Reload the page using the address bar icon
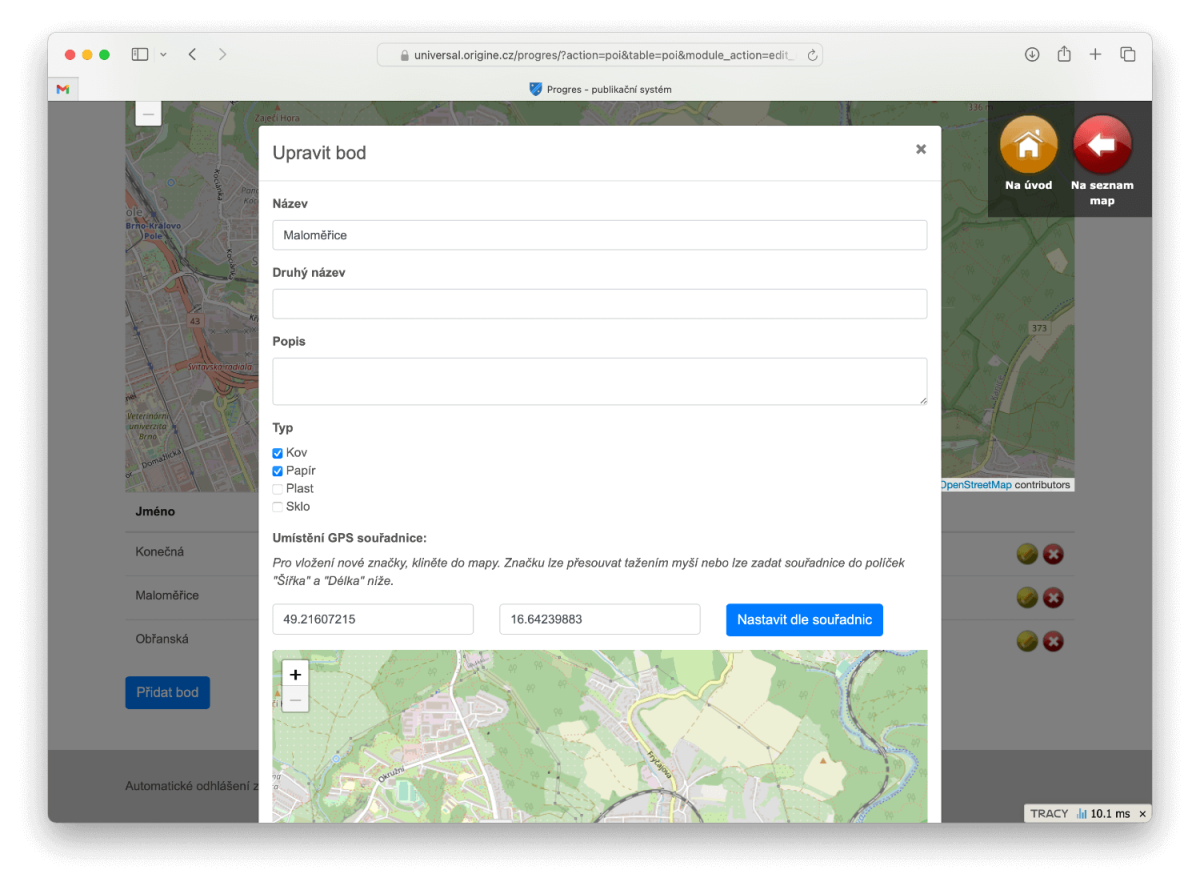Viewport: 1200px width, 886px height. [812, 55]
